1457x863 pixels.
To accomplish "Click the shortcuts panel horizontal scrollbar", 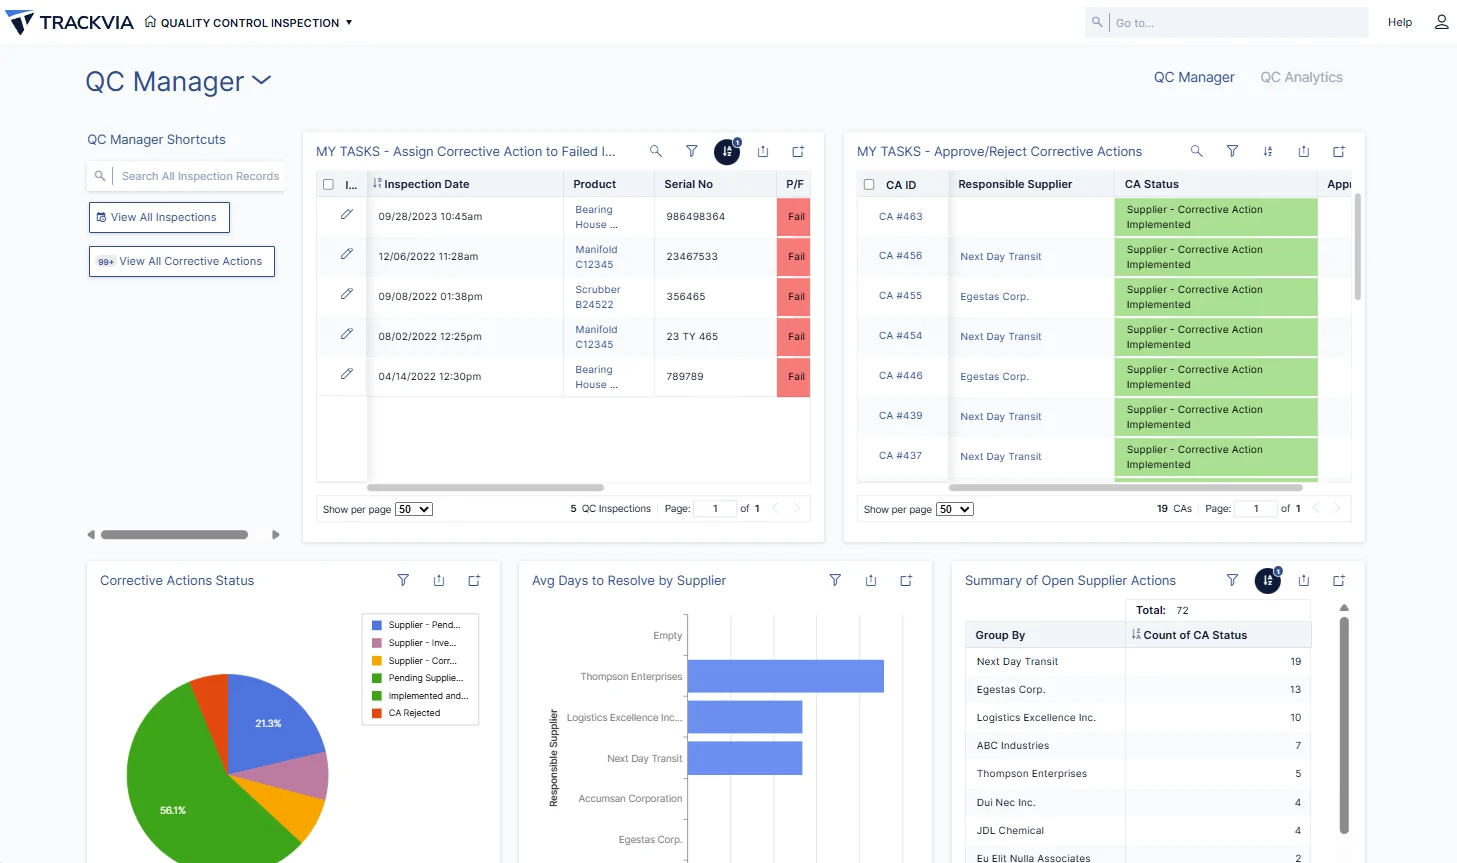I will pyautogui.click(x=174, y=535).
